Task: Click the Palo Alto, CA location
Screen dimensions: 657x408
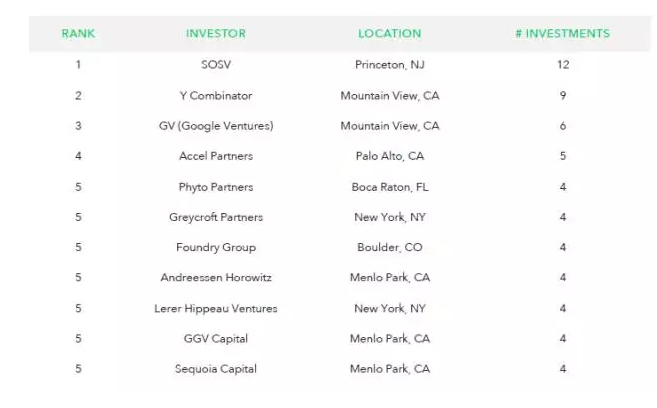Action: coord(390,156)
